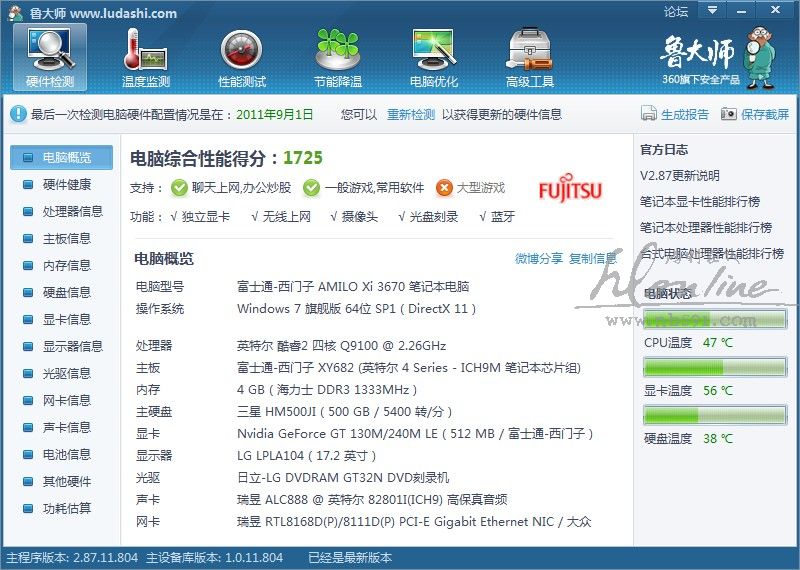Click the 保存截屏 link
Image resolution: width=800 pixels, height=570 pixels.
point(765,114)
